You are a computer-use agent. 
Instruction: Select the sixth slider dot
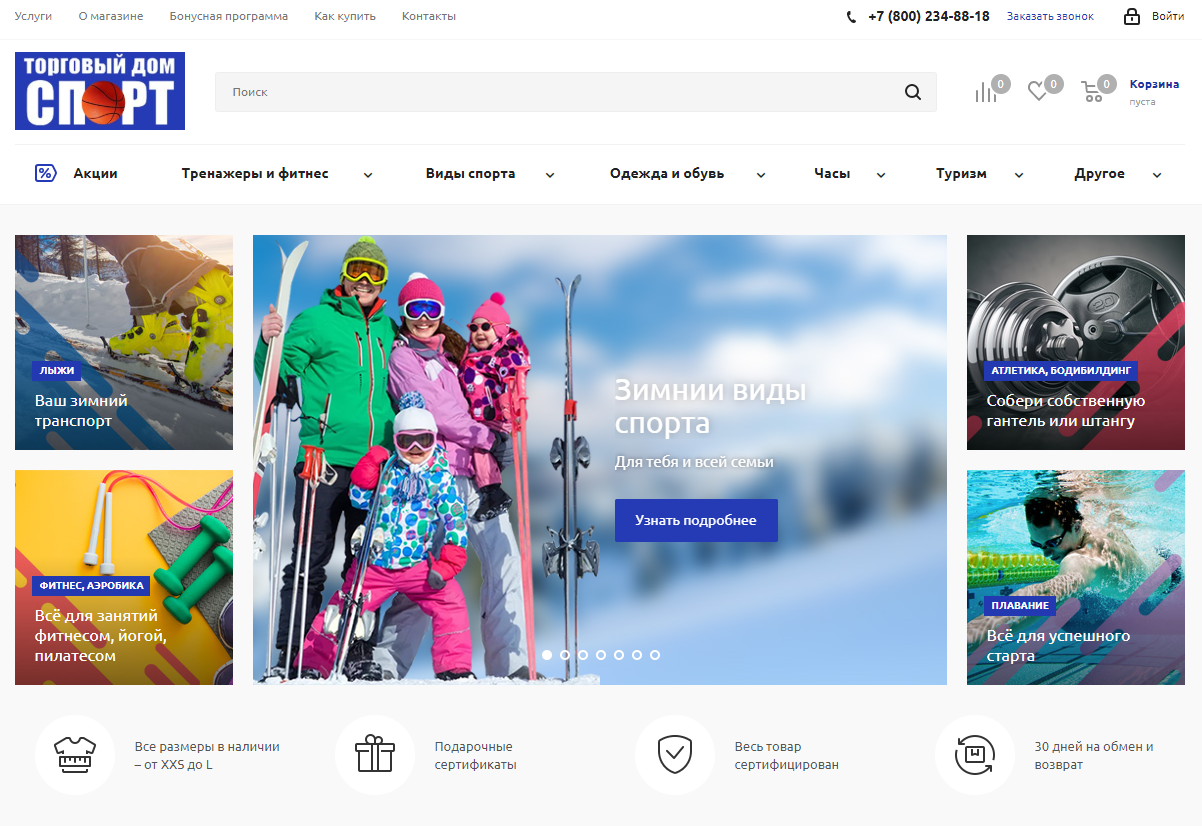click(637, 655)
